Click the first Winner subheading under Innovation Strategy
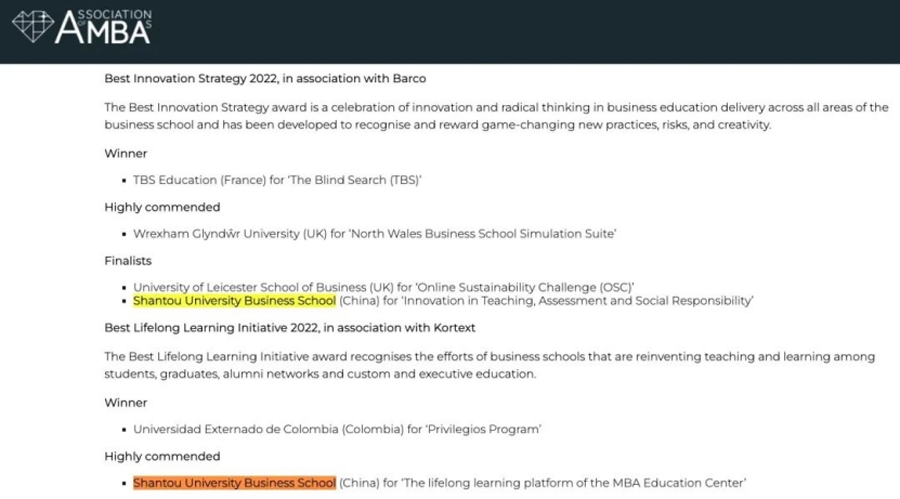 pyautogui.click(x=126, y=153)
